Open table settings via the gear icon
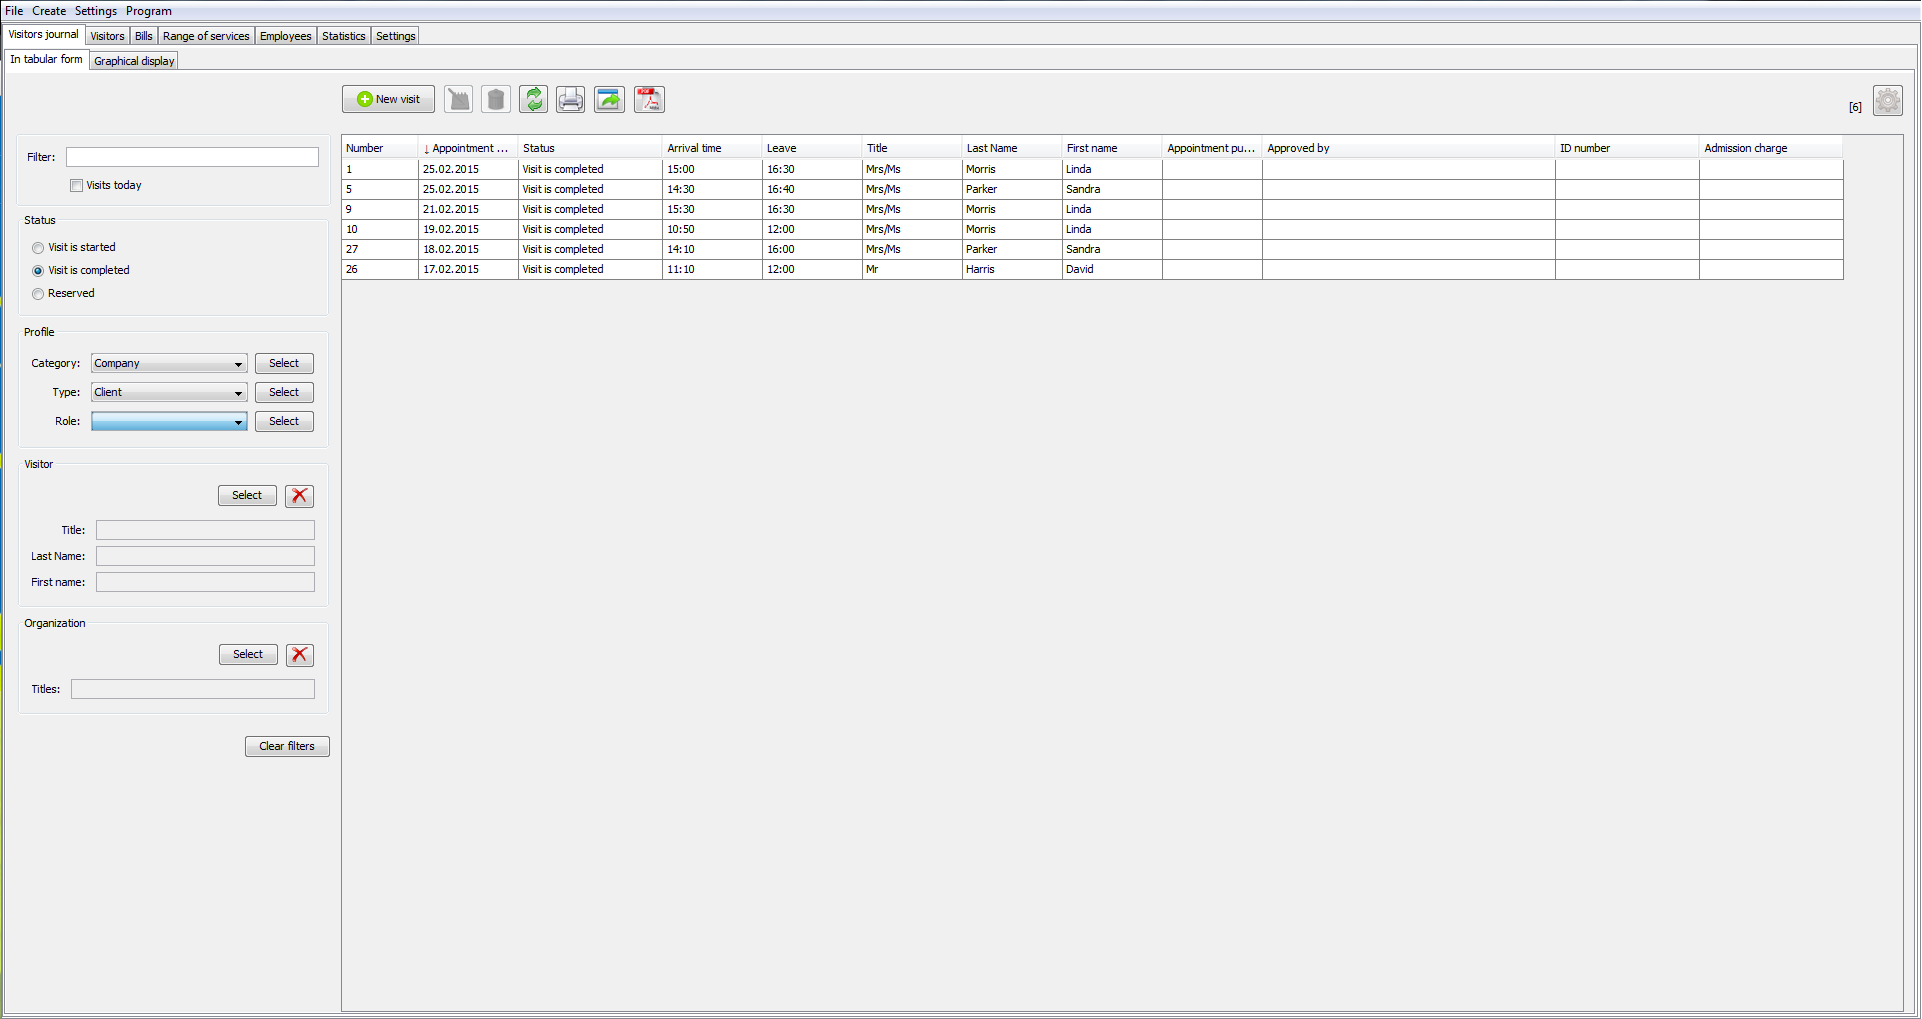Screen dimensions: 1922x1019 pos(1888,100)
